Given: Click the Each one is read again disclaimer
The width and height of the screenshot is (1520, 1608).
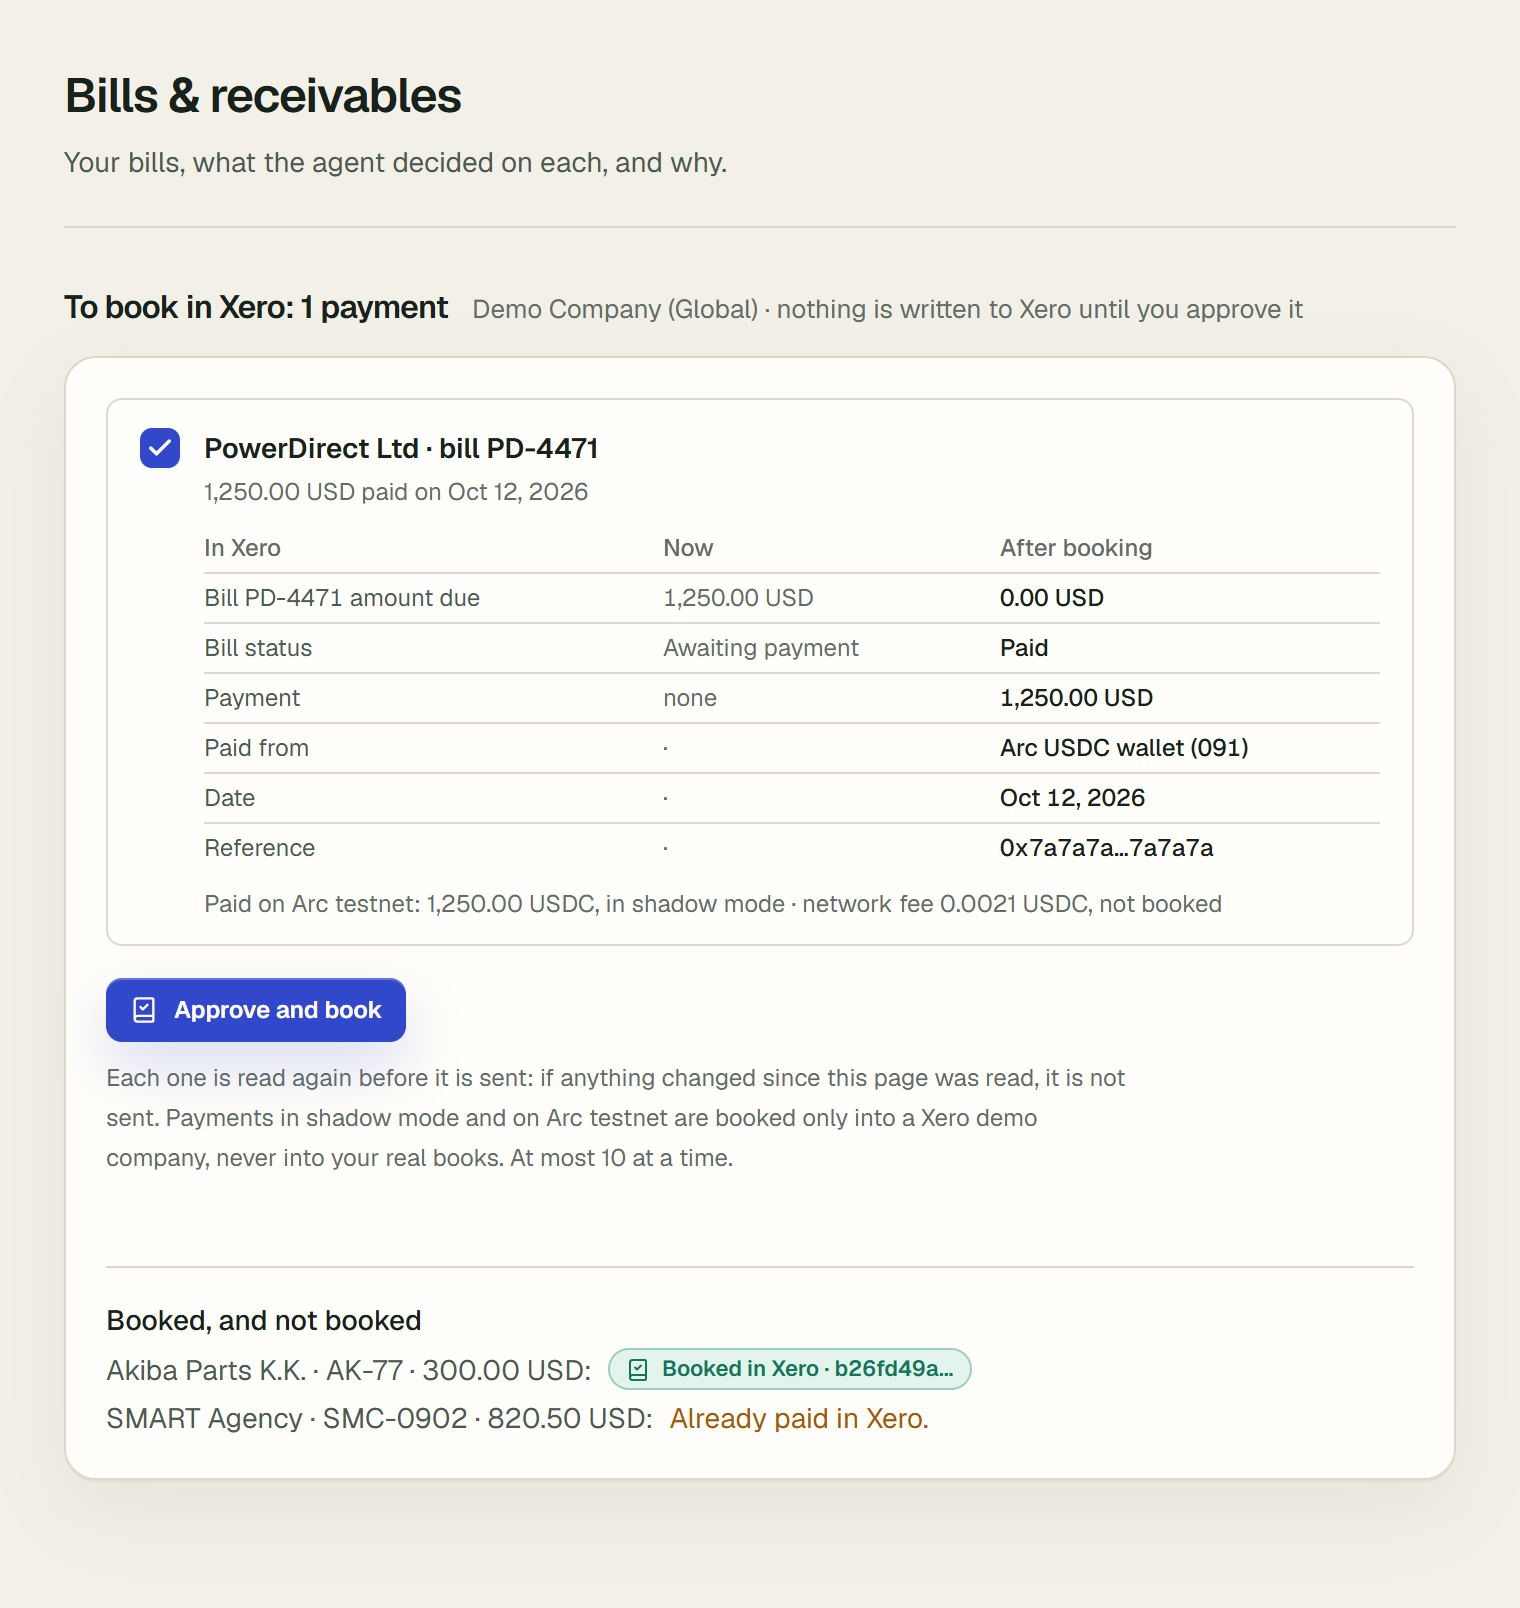Looking at the screenshot, I should click(x=616, y=1118).
